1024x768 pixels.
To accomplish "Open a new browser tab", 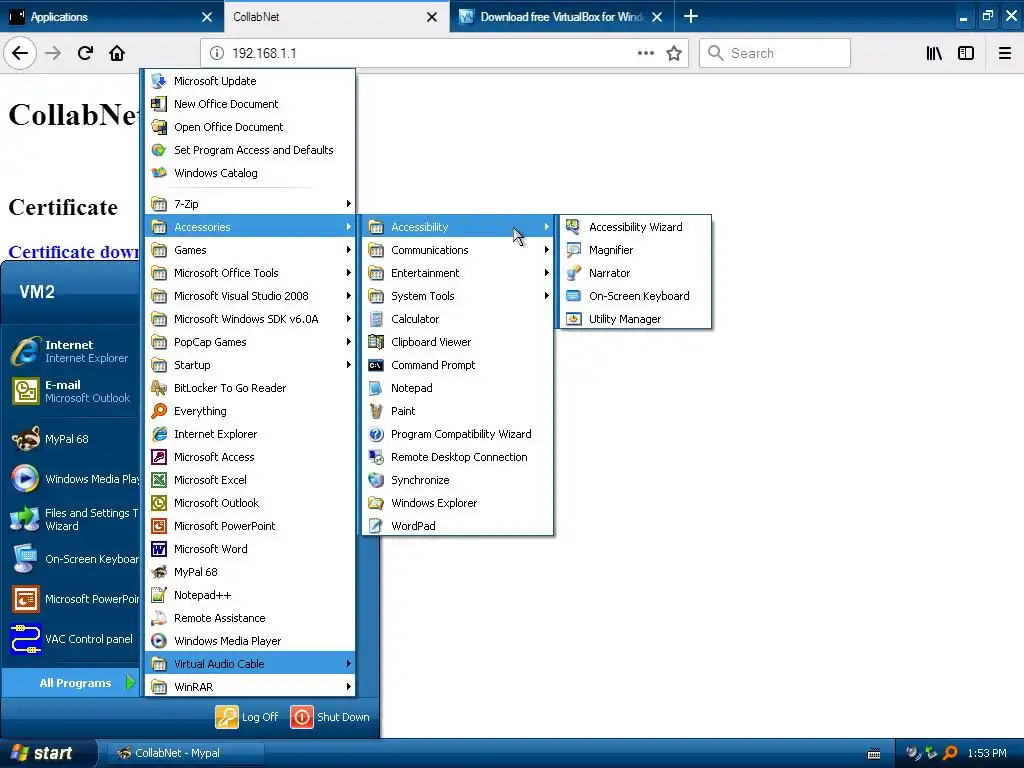I will [690, 16].
